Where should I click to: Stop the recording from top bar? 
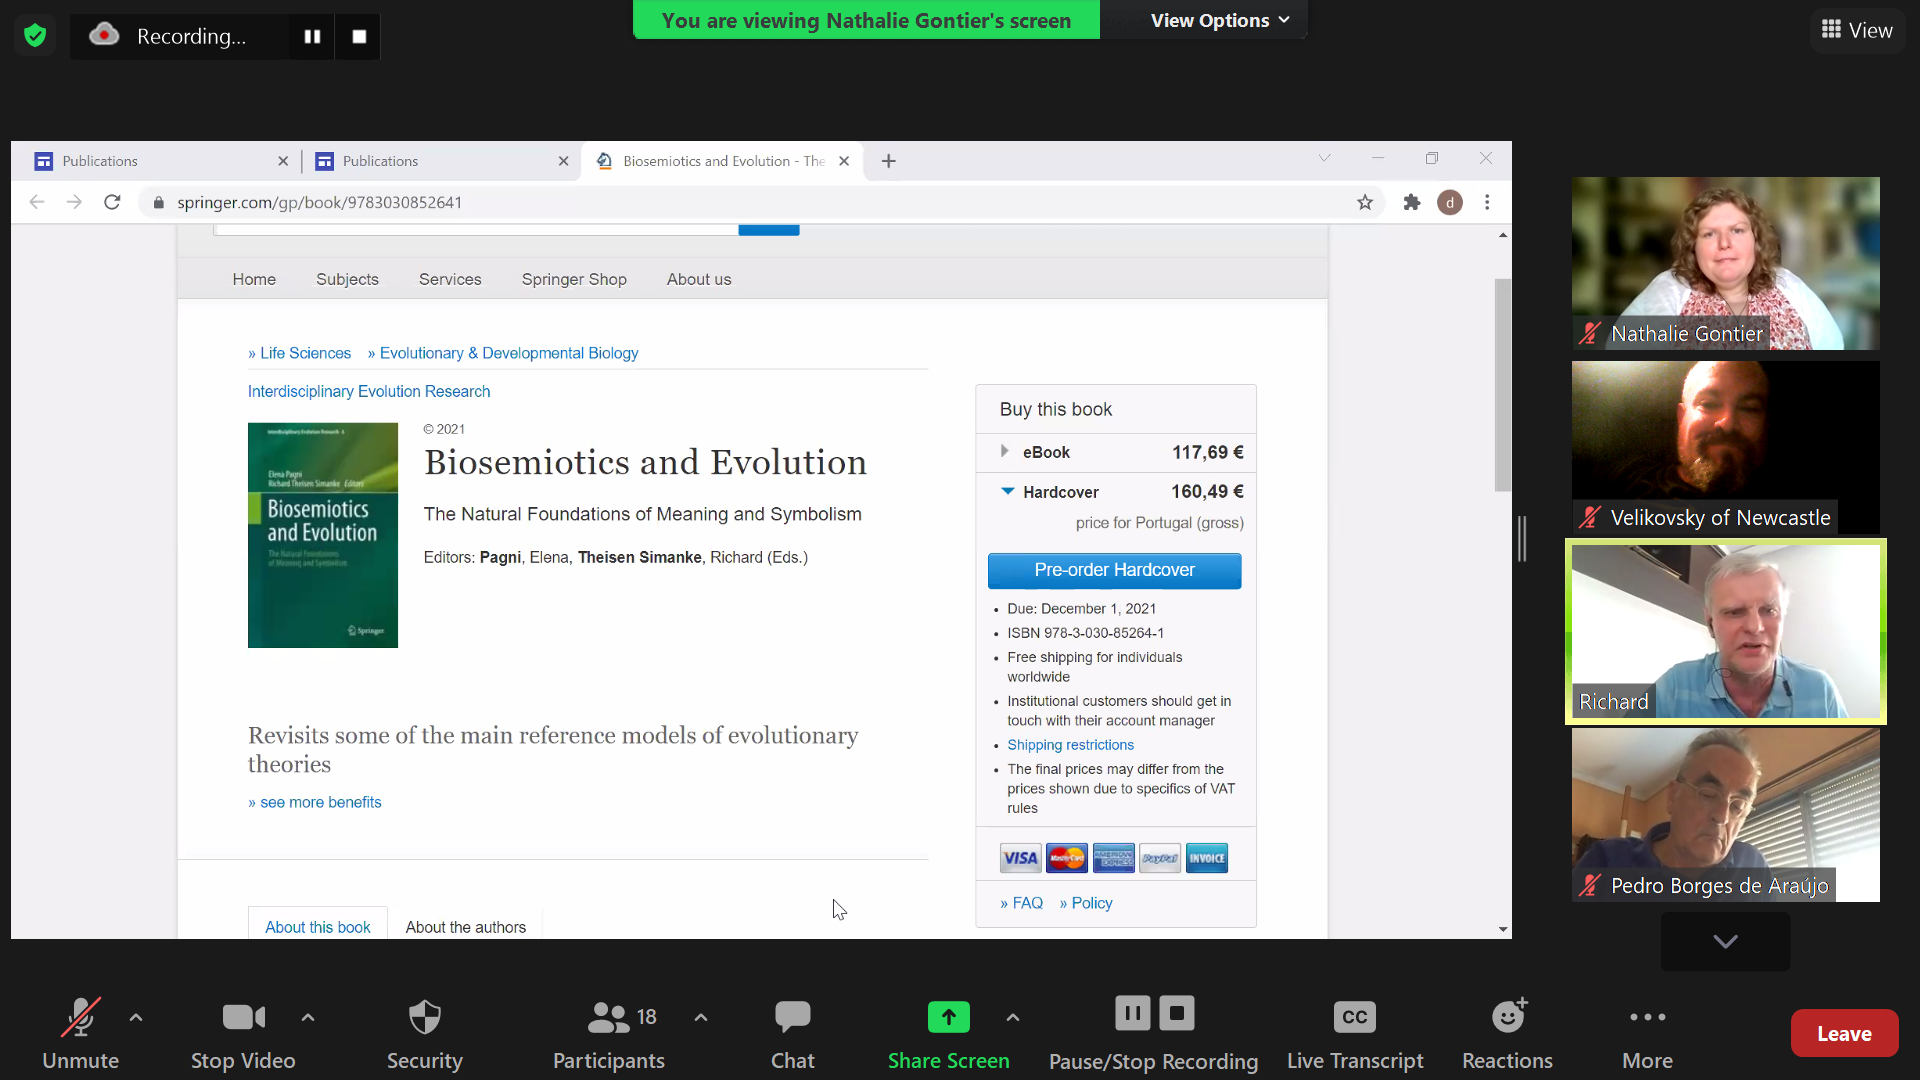point(359,36)
